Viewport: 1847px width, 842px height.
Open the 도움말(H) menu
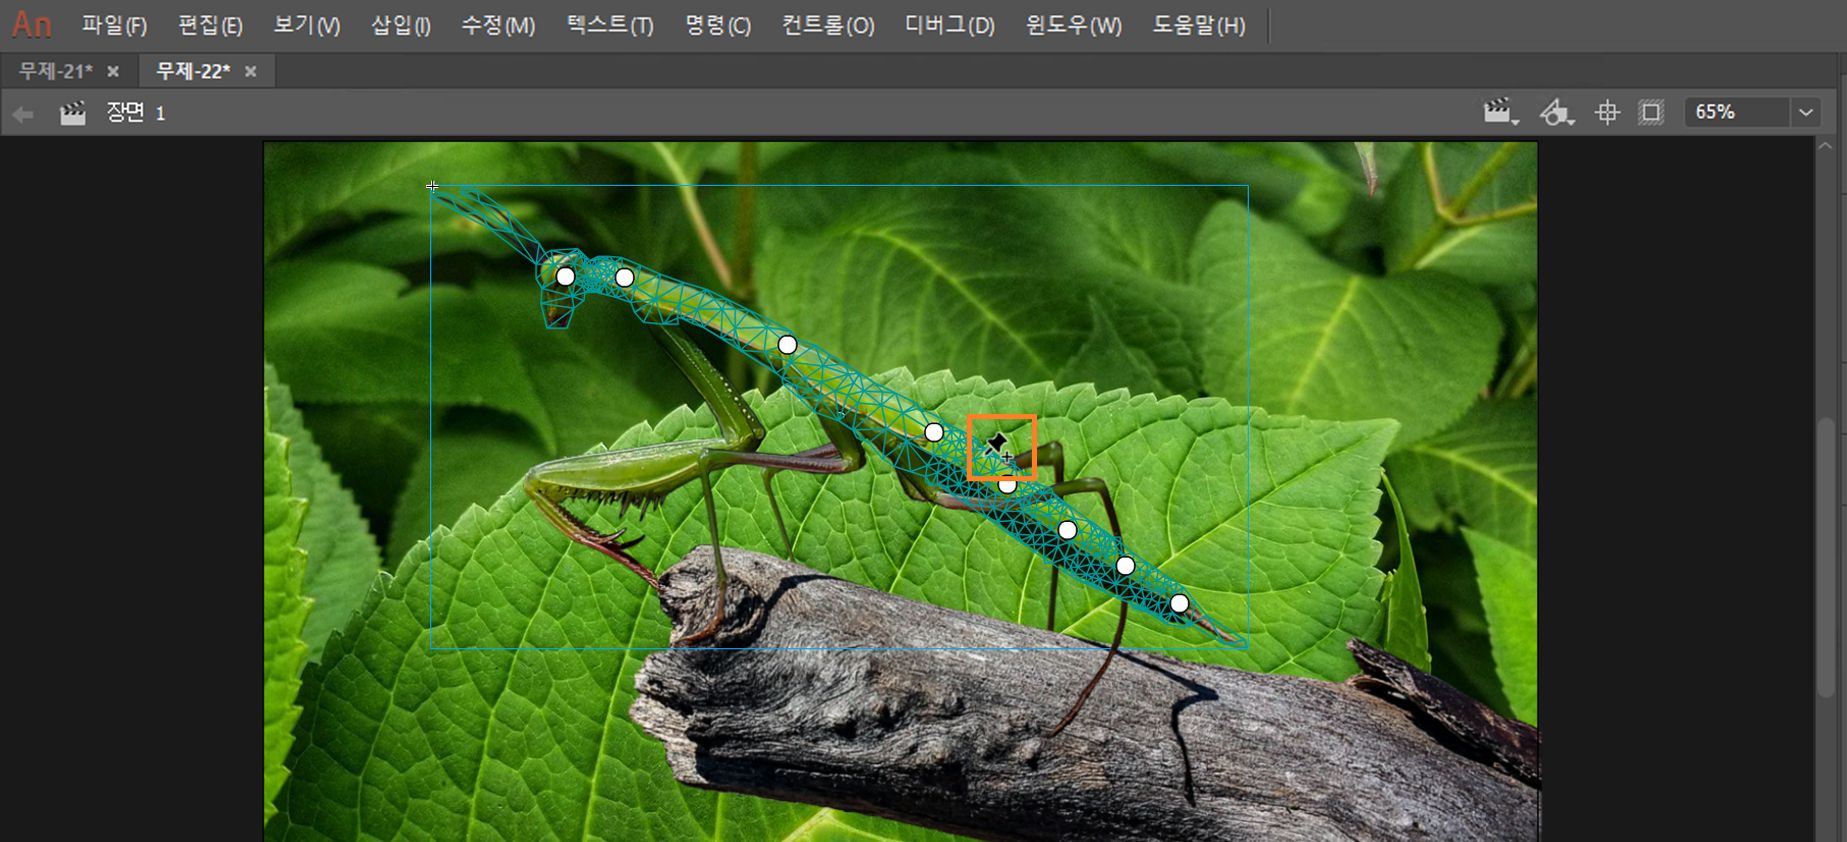pos(1199,25)
